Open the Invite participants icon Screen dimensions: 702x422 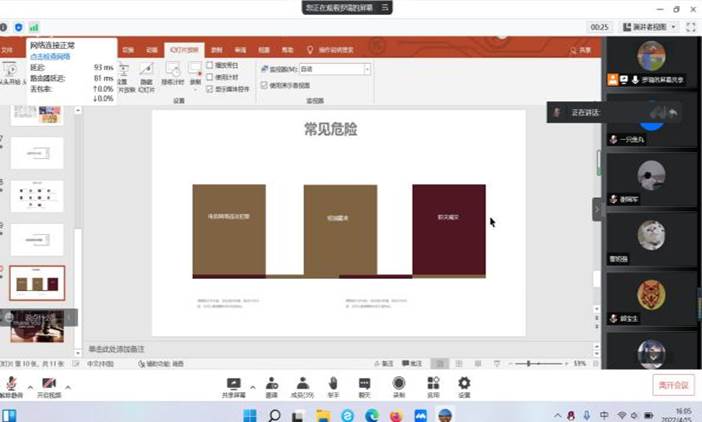(x=271, y=384)
